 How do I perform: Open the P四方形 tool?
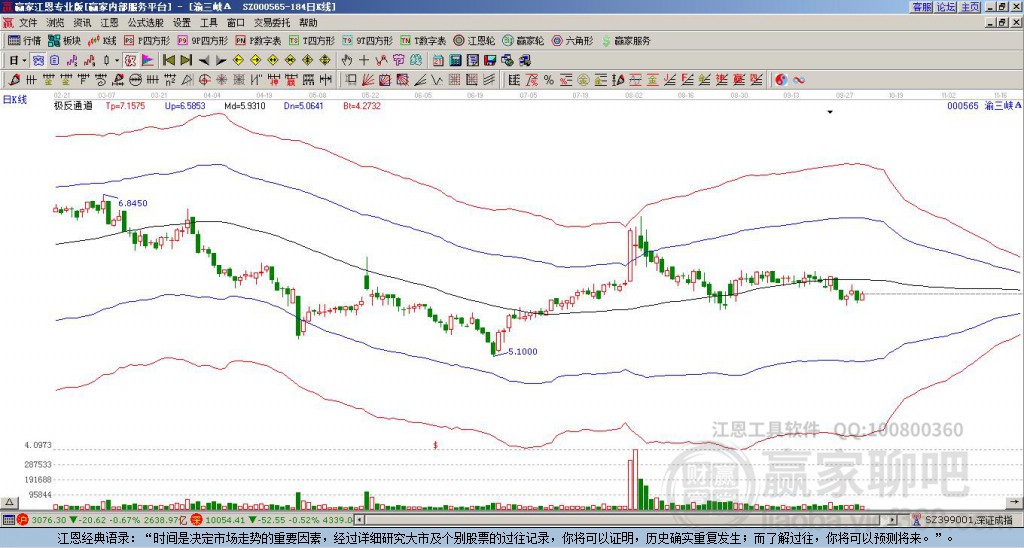[148, 40]
